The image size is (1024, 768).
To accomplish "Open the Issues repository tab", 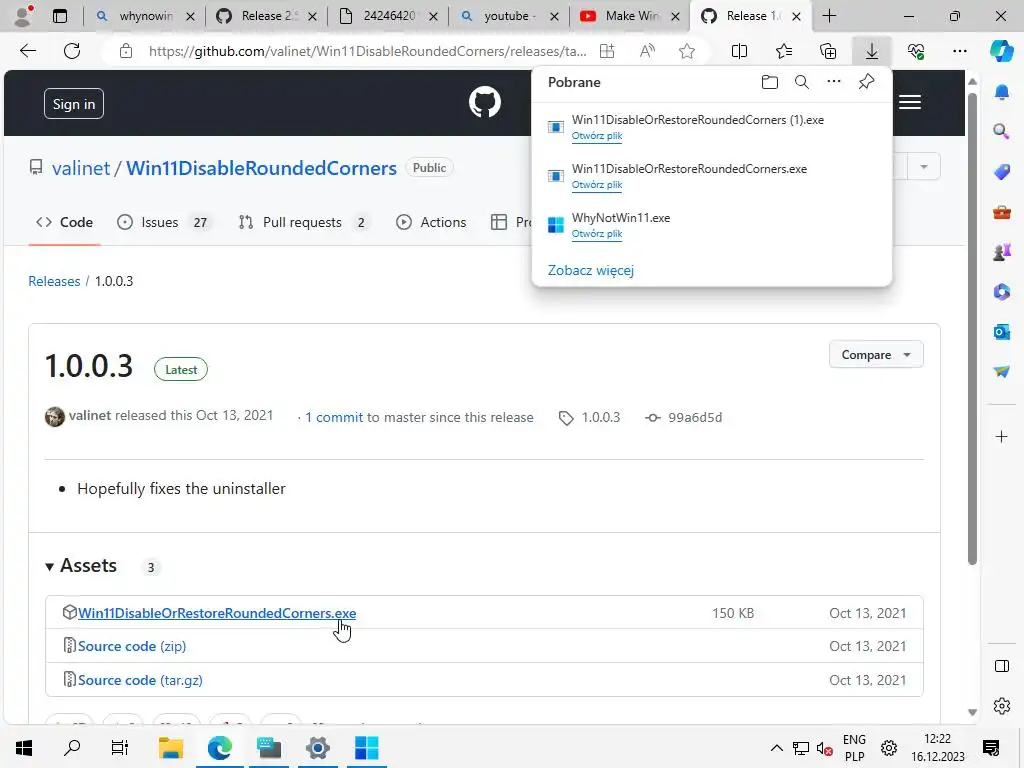I will 163,222.
